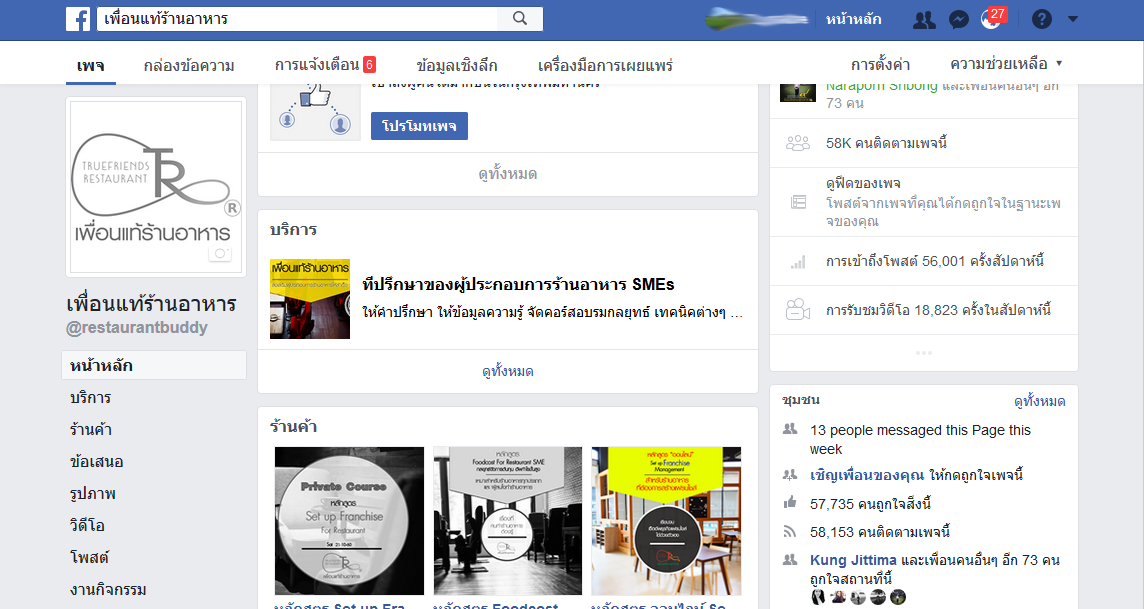This screenshot has height=609, width=1144.
Task: Open the Foodcost For Restaurant SME product image
Action: pos(508,521)
